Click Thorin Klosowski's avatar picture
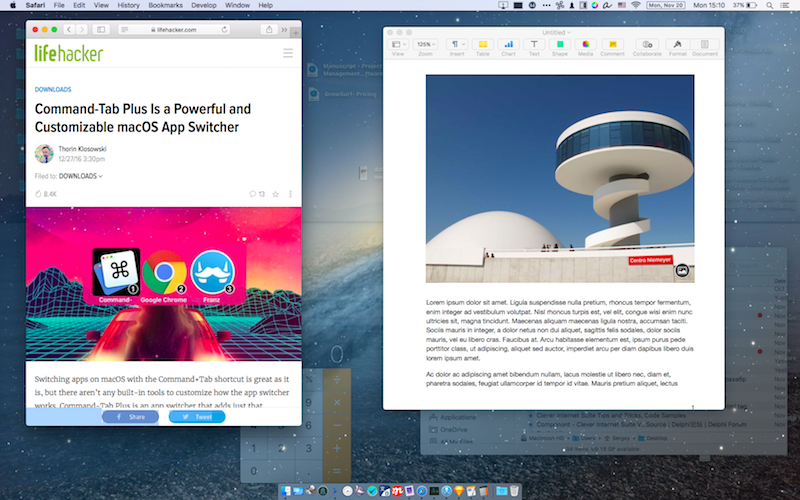The height and width of the screenshot is (500, 800). tap(44, 154)
